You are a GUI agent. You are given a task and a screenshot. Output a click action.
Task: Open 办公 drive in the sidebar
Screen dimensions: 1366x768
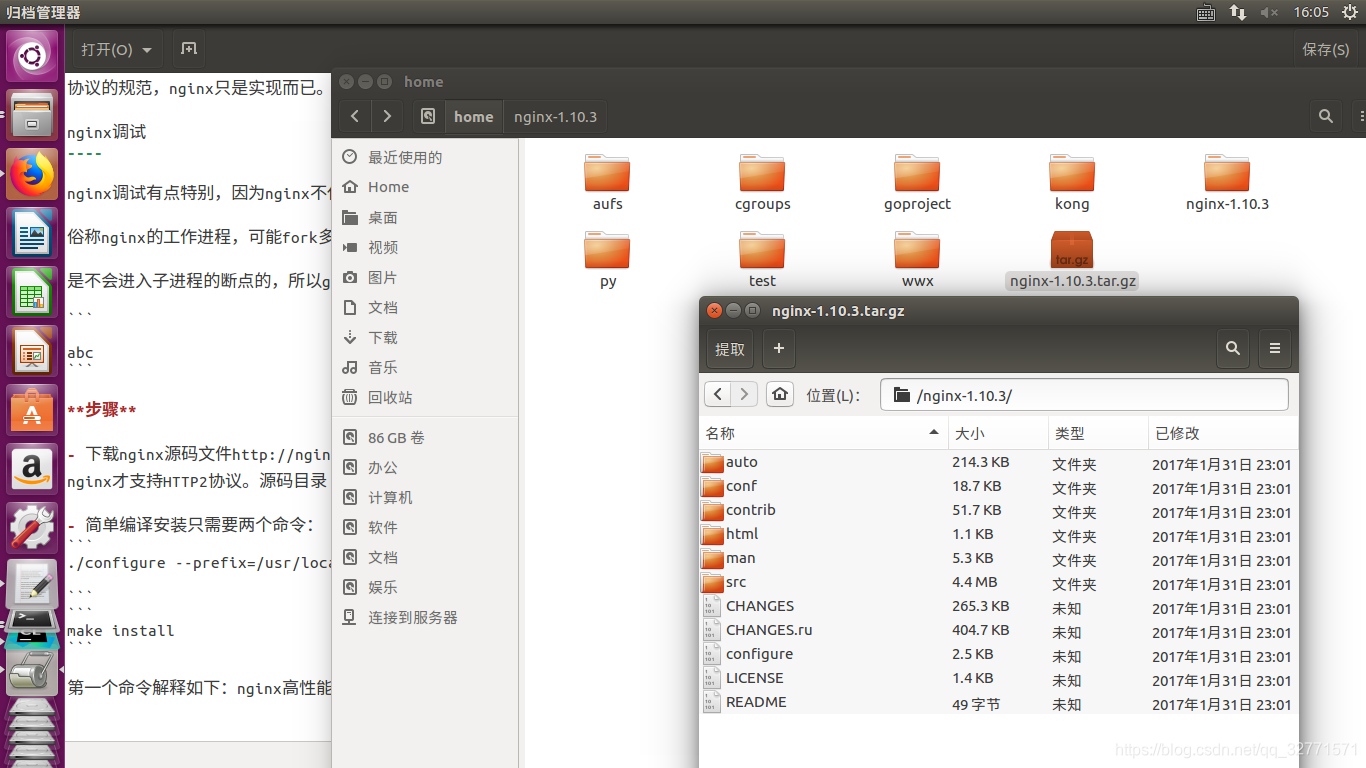click(383, 467)
